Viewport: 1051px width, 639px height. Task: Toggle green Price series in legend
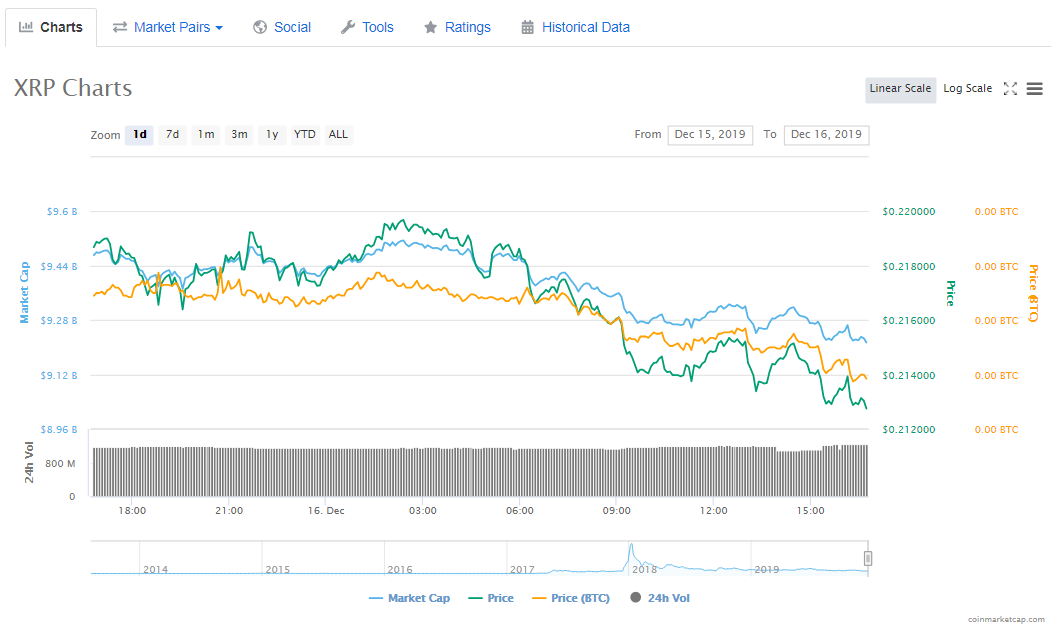(x=490, y=598)
